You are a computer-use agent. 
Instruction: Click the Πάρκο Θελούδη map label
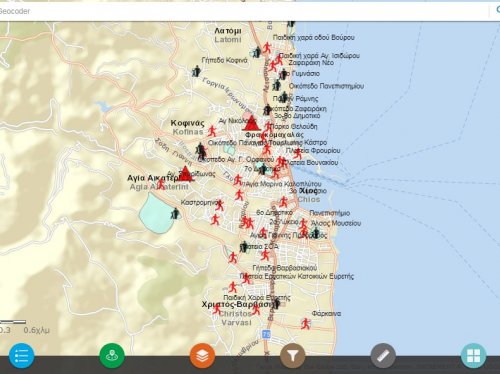293,127
